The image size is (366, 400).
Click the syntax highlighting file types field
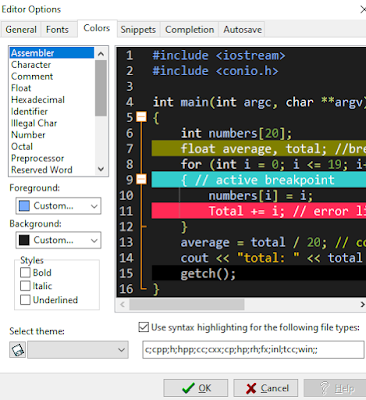coord(253,350)
